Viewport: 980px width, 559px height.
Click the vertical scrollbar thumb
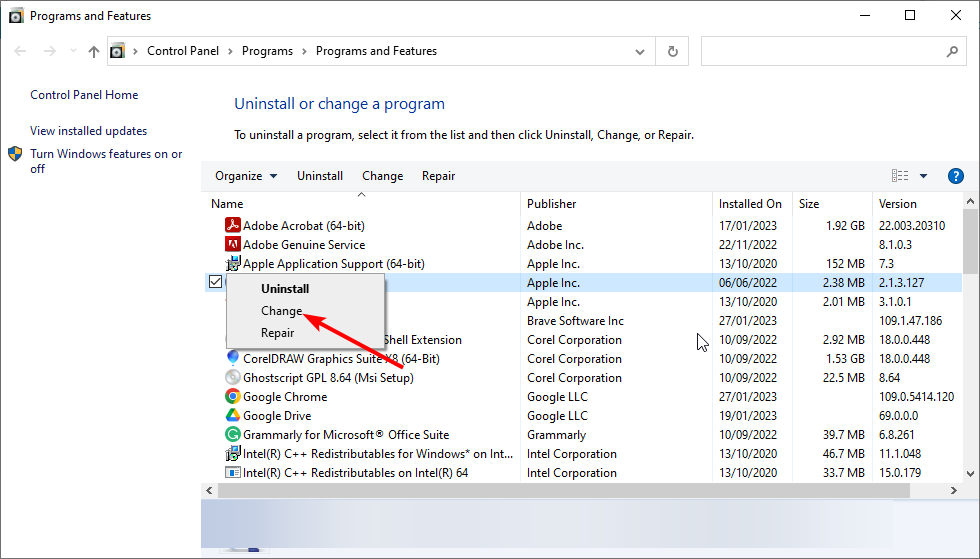coord(970,241)
